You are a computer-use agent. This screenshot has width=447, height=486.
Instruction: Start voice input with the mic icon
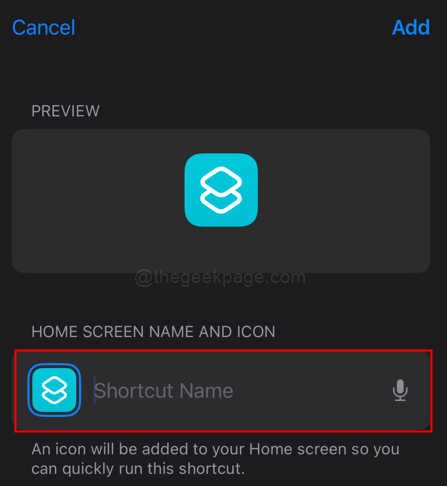tap(400, 390)
